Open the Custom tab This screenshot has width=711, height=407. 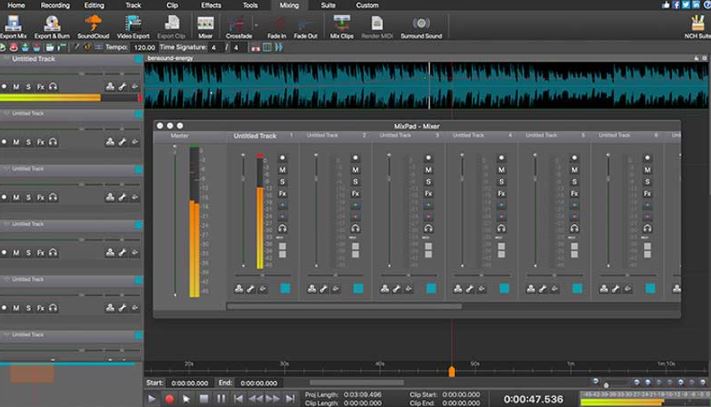click(367, 5)
